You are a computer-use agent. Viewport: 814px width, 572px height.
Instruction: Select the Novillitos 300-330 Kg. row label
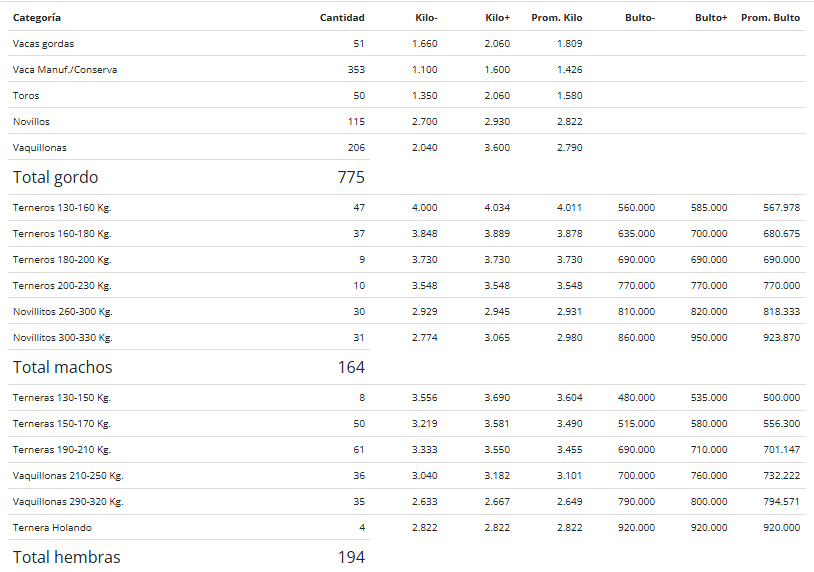(x=63, y=337)
